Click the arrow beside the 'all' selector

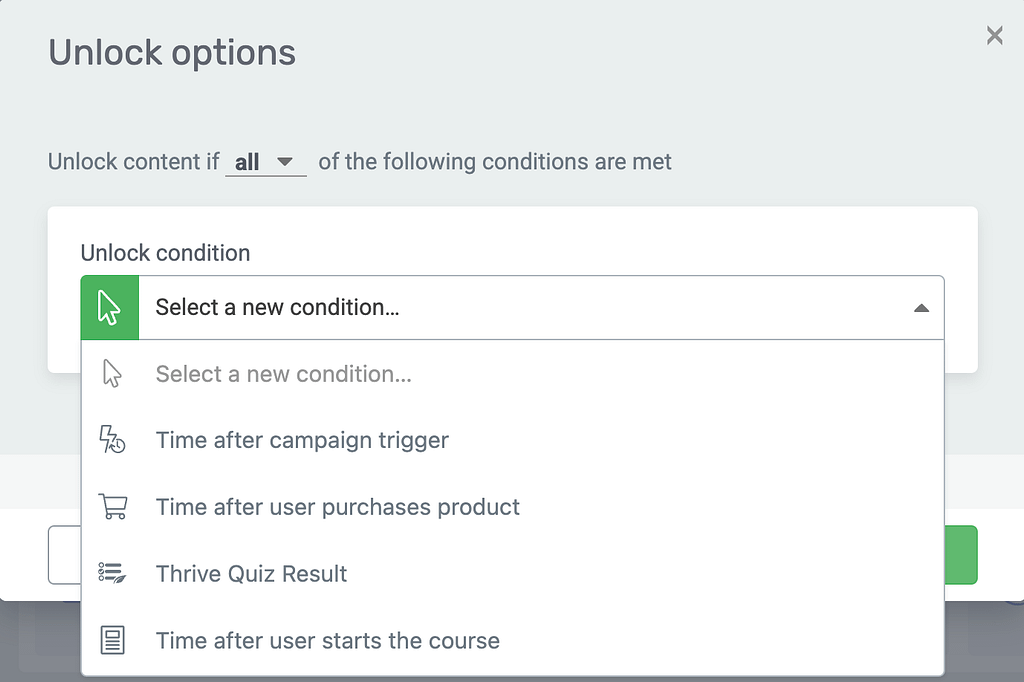(x=285, y=161)
